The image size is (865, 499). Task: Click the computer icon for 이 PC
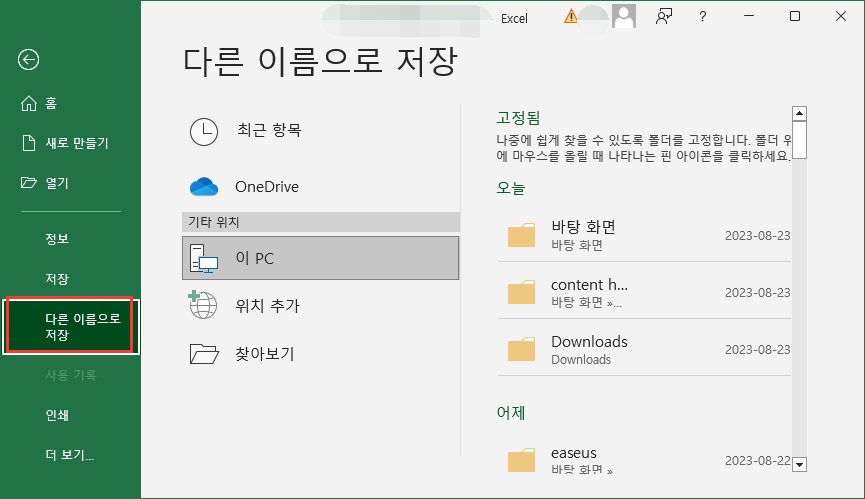point(204,259)
